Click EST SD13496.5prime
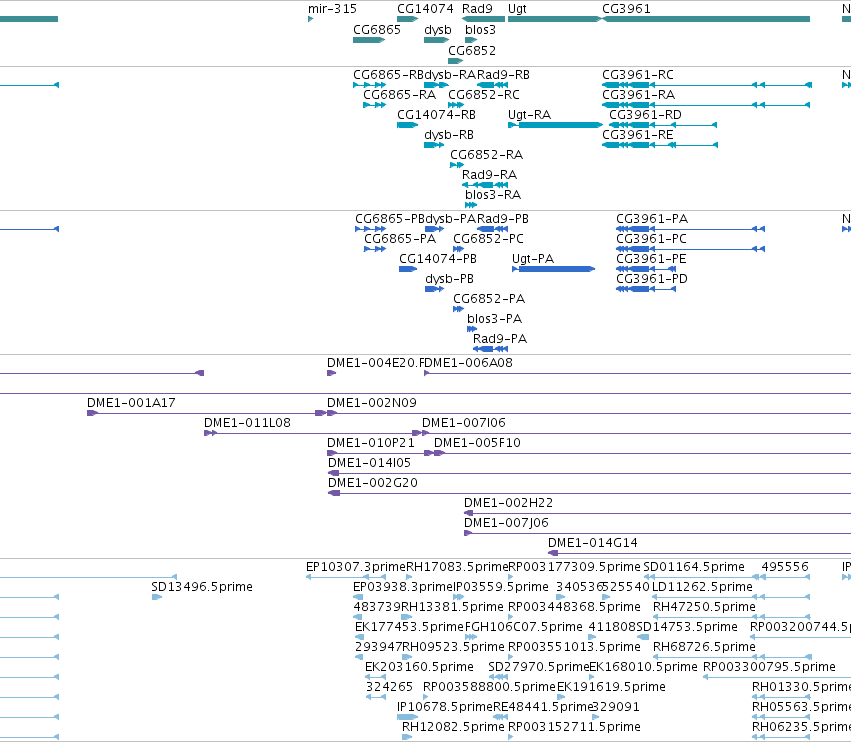 201,587
